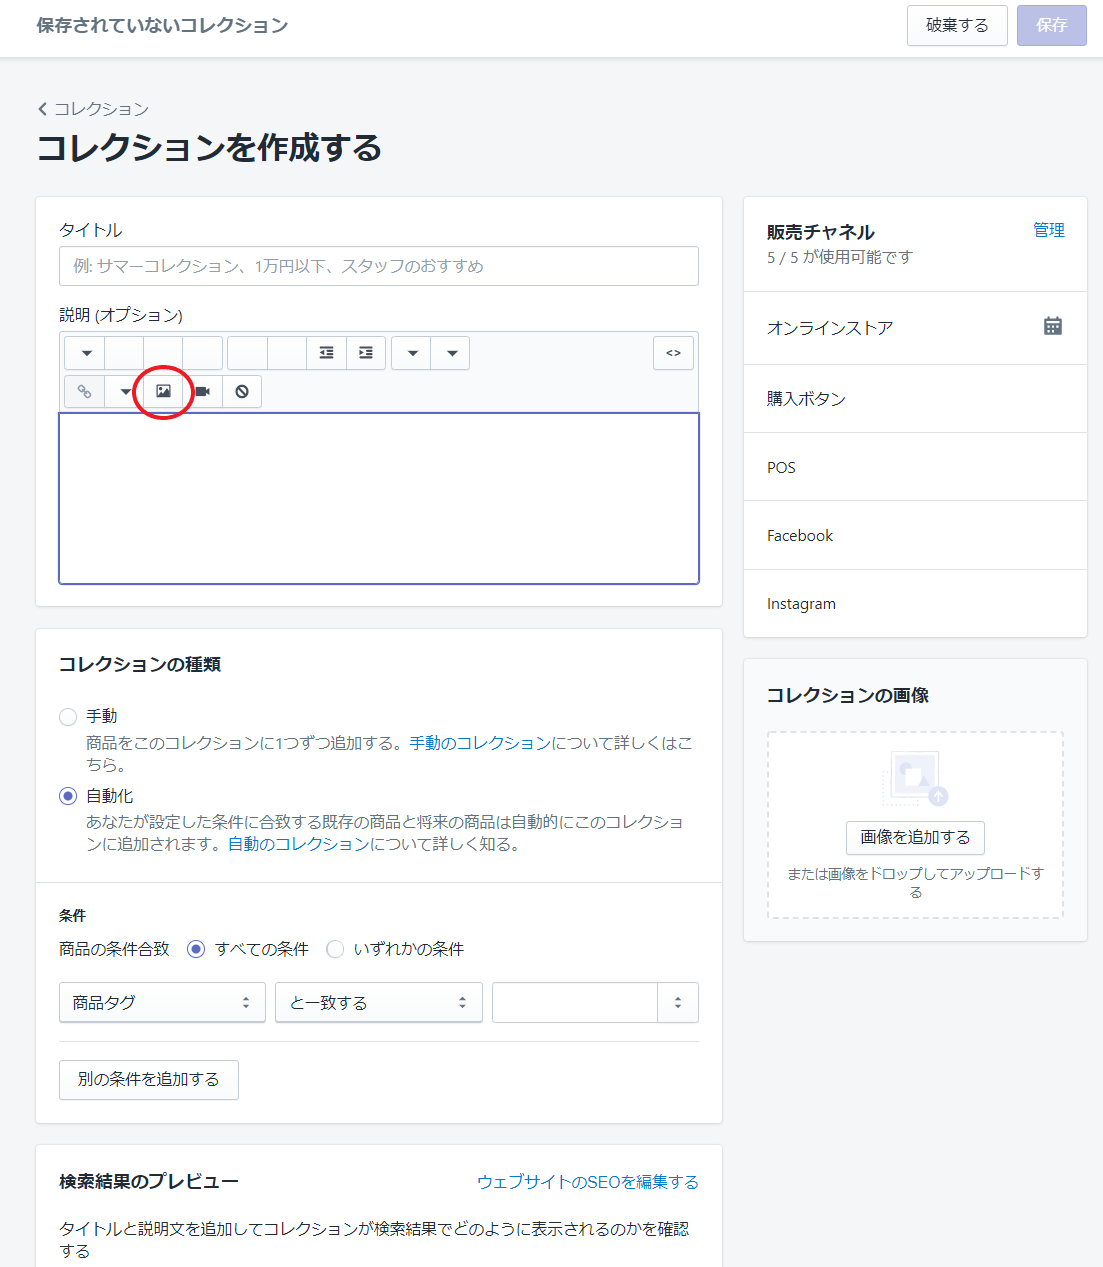Click the 5 / 5 が使用可能です text
Viewport: 1103px width, 1267px height.
[840, 257]
